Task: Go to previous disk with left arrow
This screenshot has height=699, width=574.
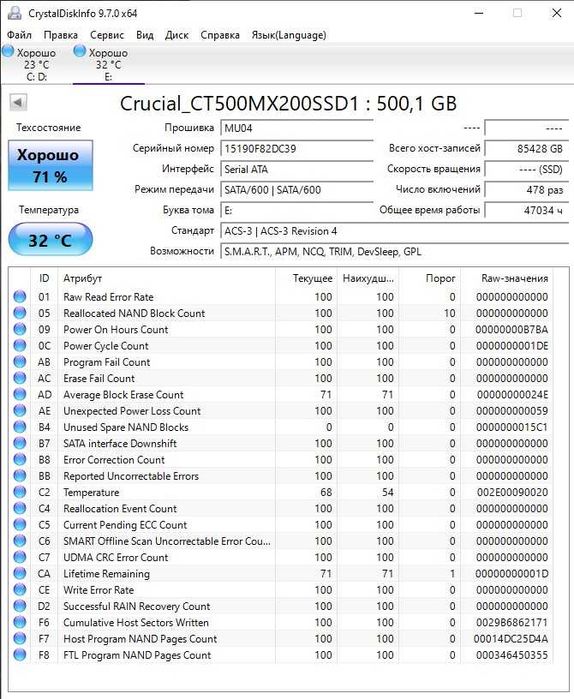Action: tap(18, 103)
